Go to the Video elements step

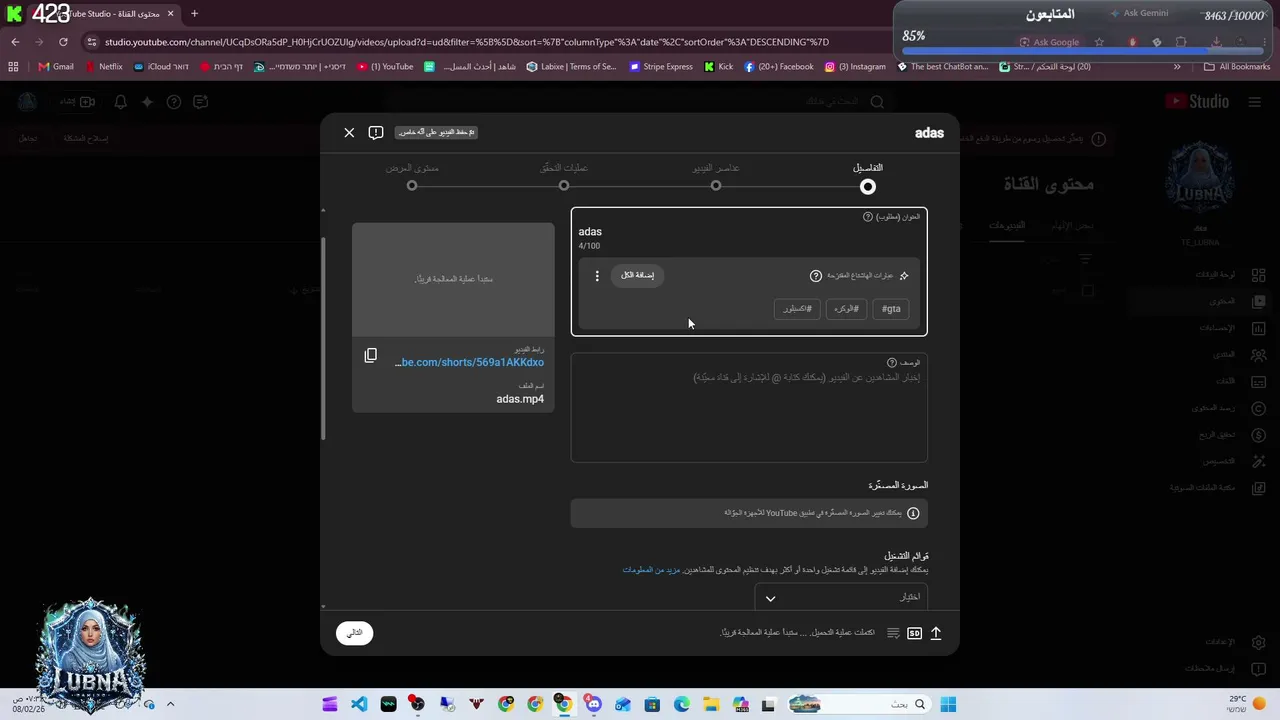pyautogui.click(x=716, y=178)
